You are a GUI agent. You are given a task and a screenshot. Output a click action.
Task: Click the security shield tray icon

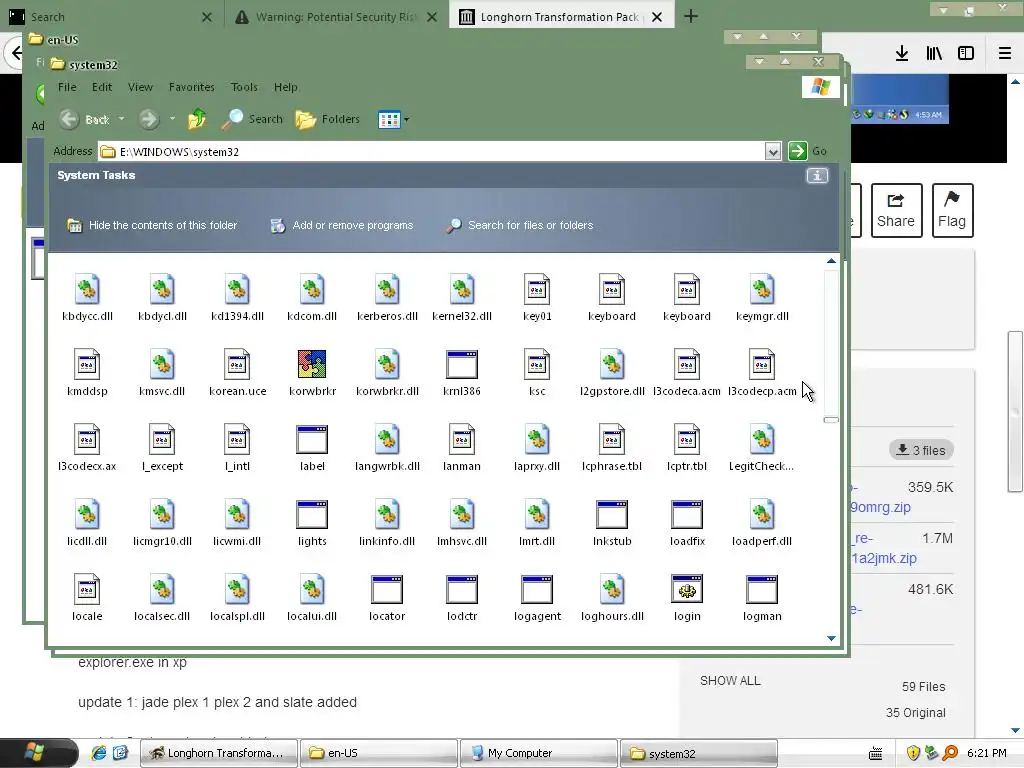tap(913, 753)
